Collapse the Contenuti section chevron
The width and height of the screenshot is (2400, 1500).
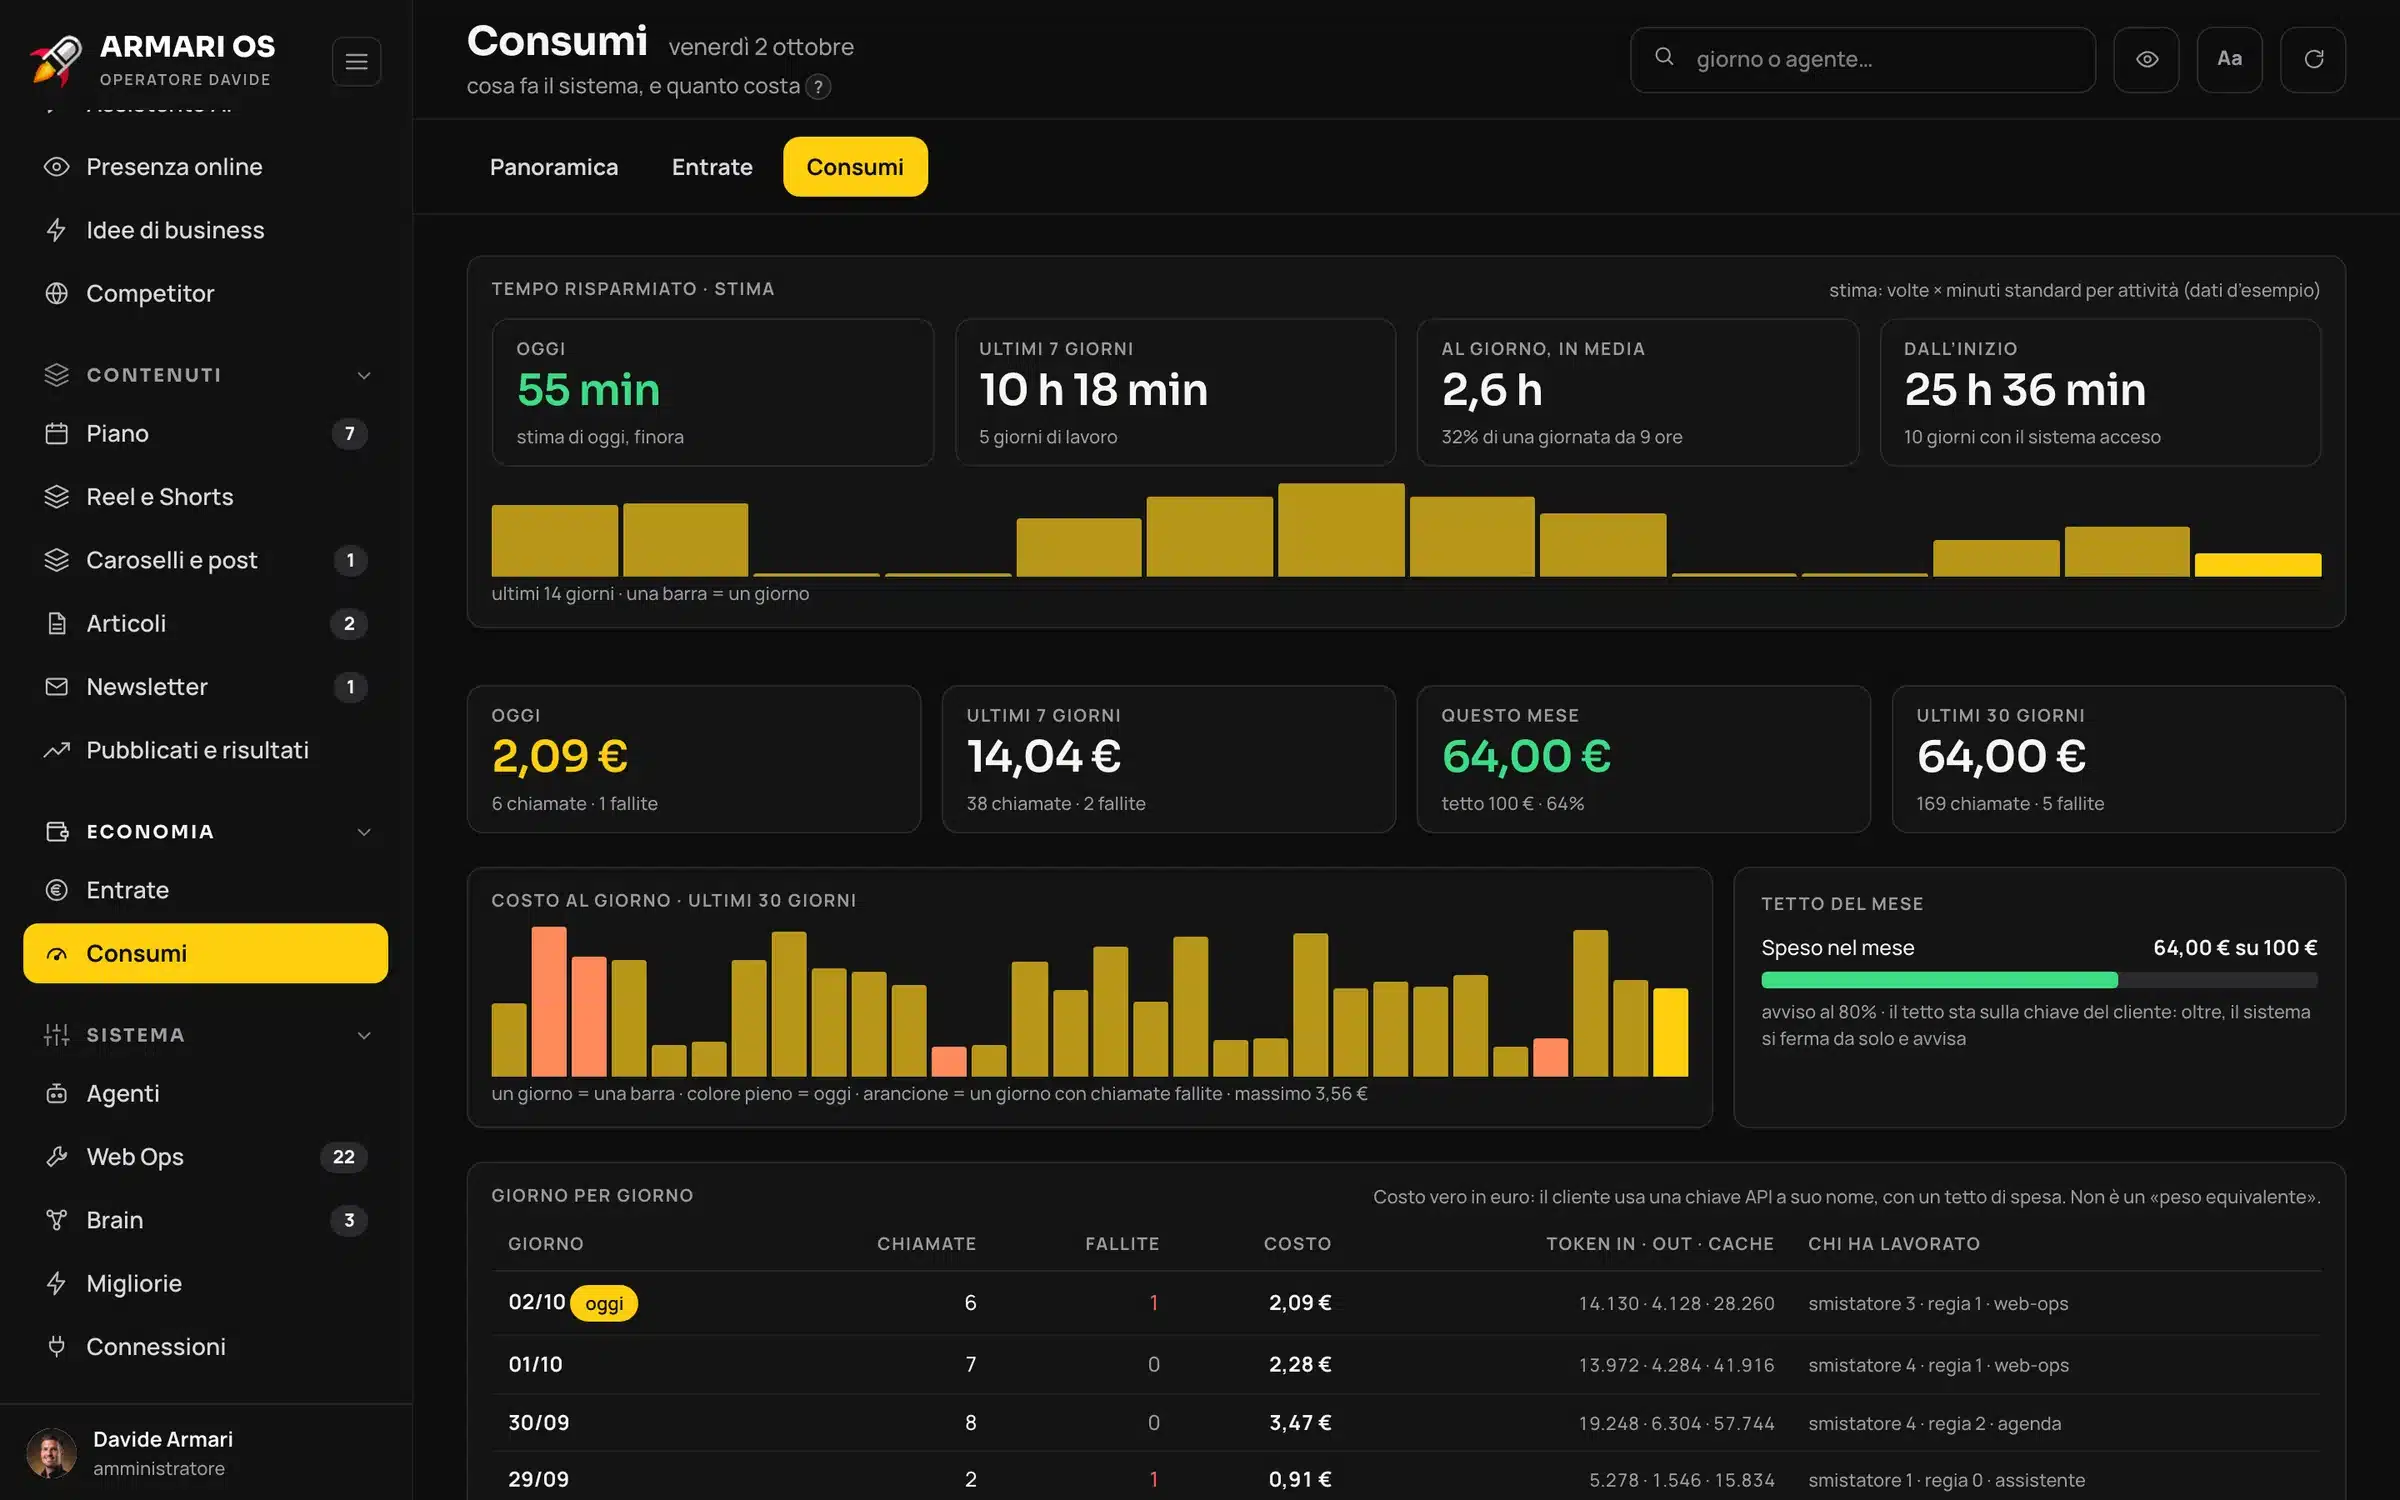coord(364,375)
